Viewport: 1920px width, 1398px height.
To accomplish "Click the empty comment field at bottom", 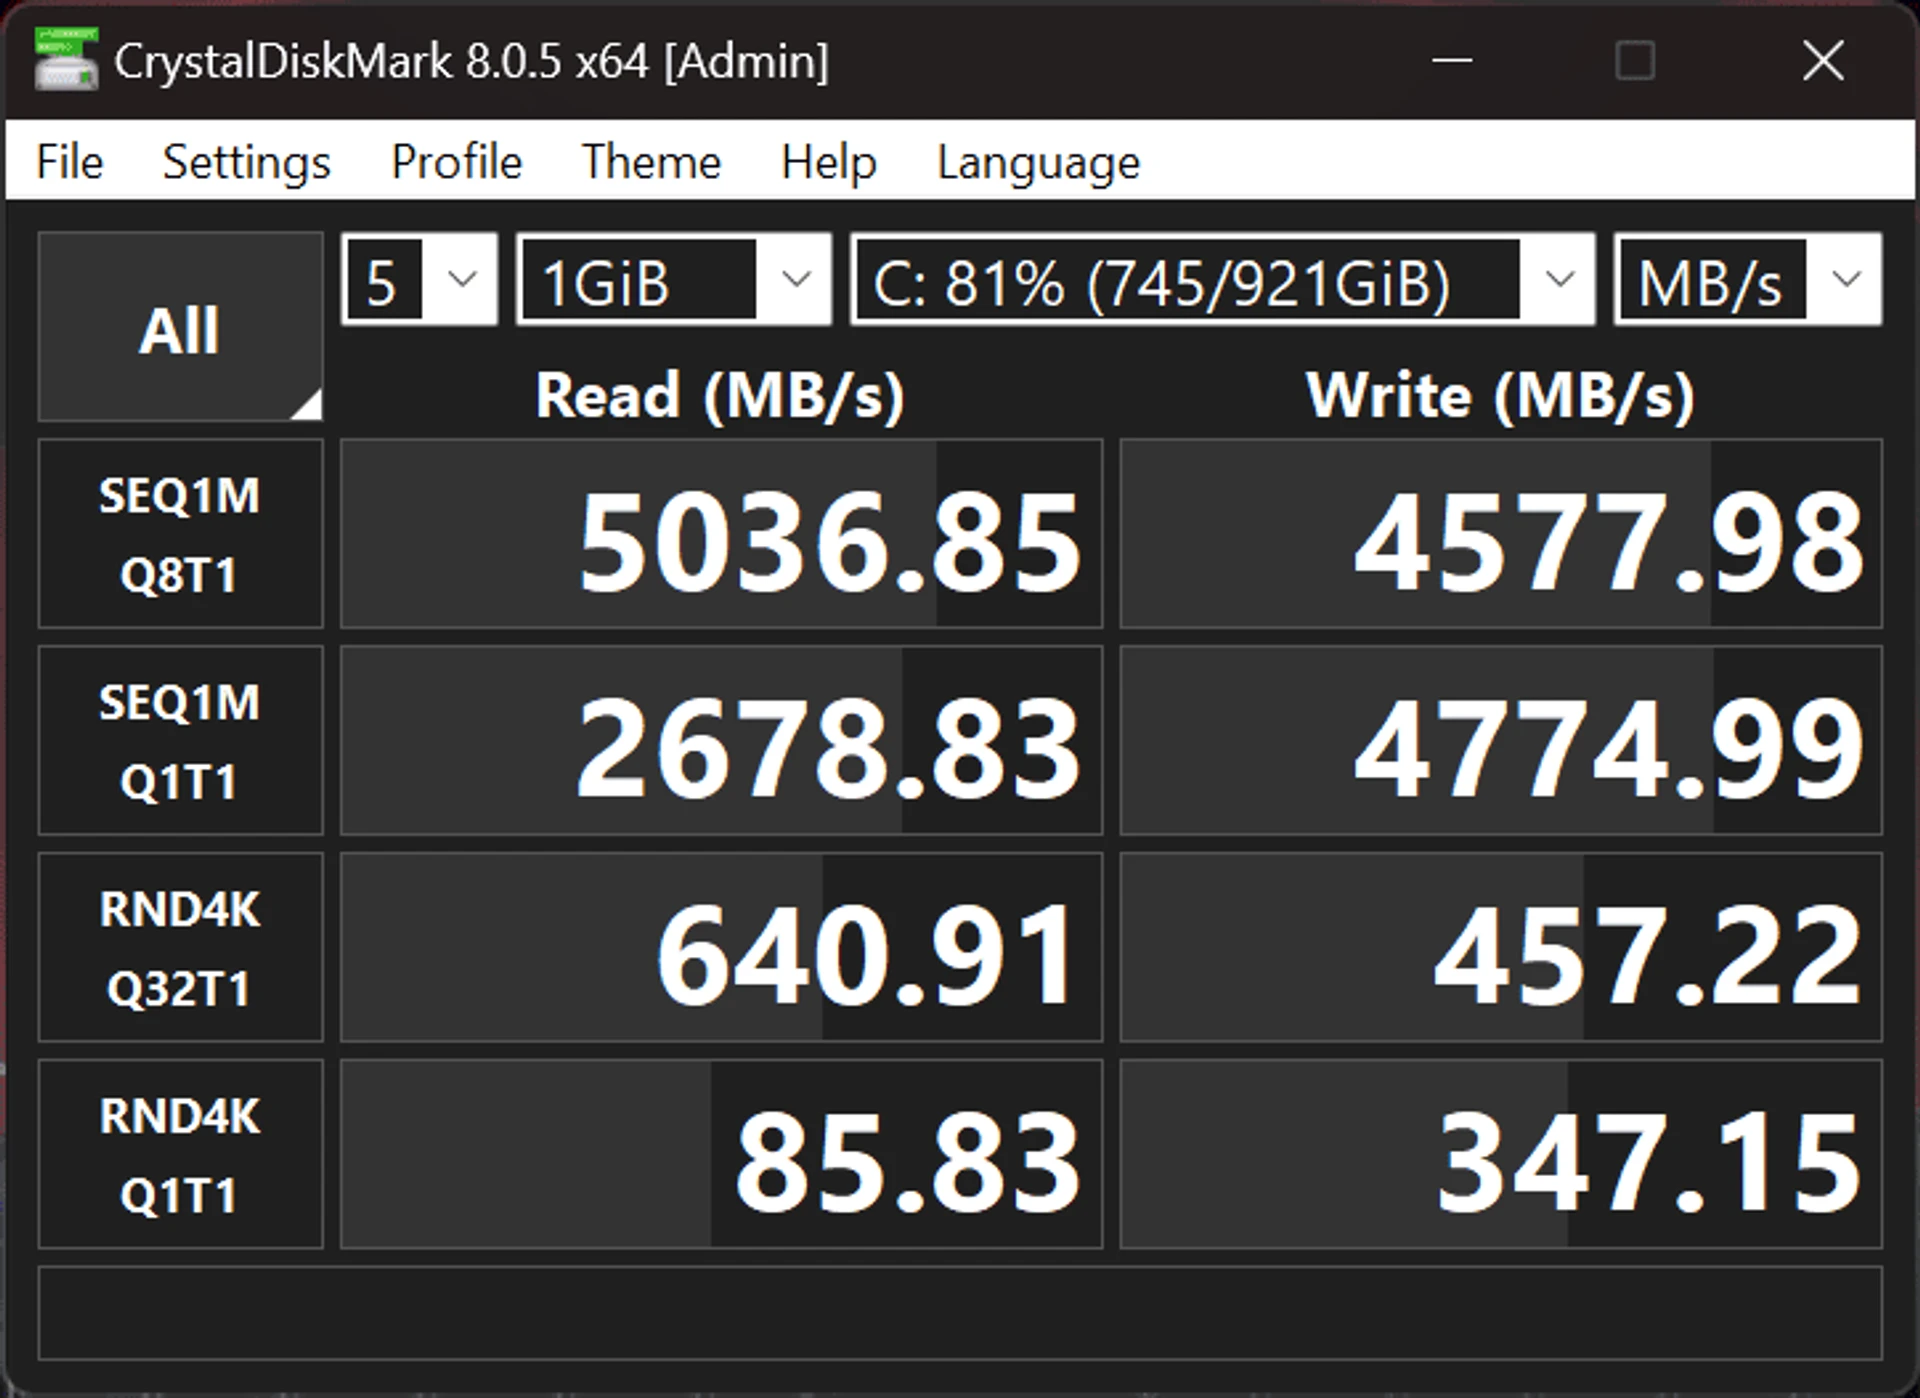I will click(x=960, y=1313).
